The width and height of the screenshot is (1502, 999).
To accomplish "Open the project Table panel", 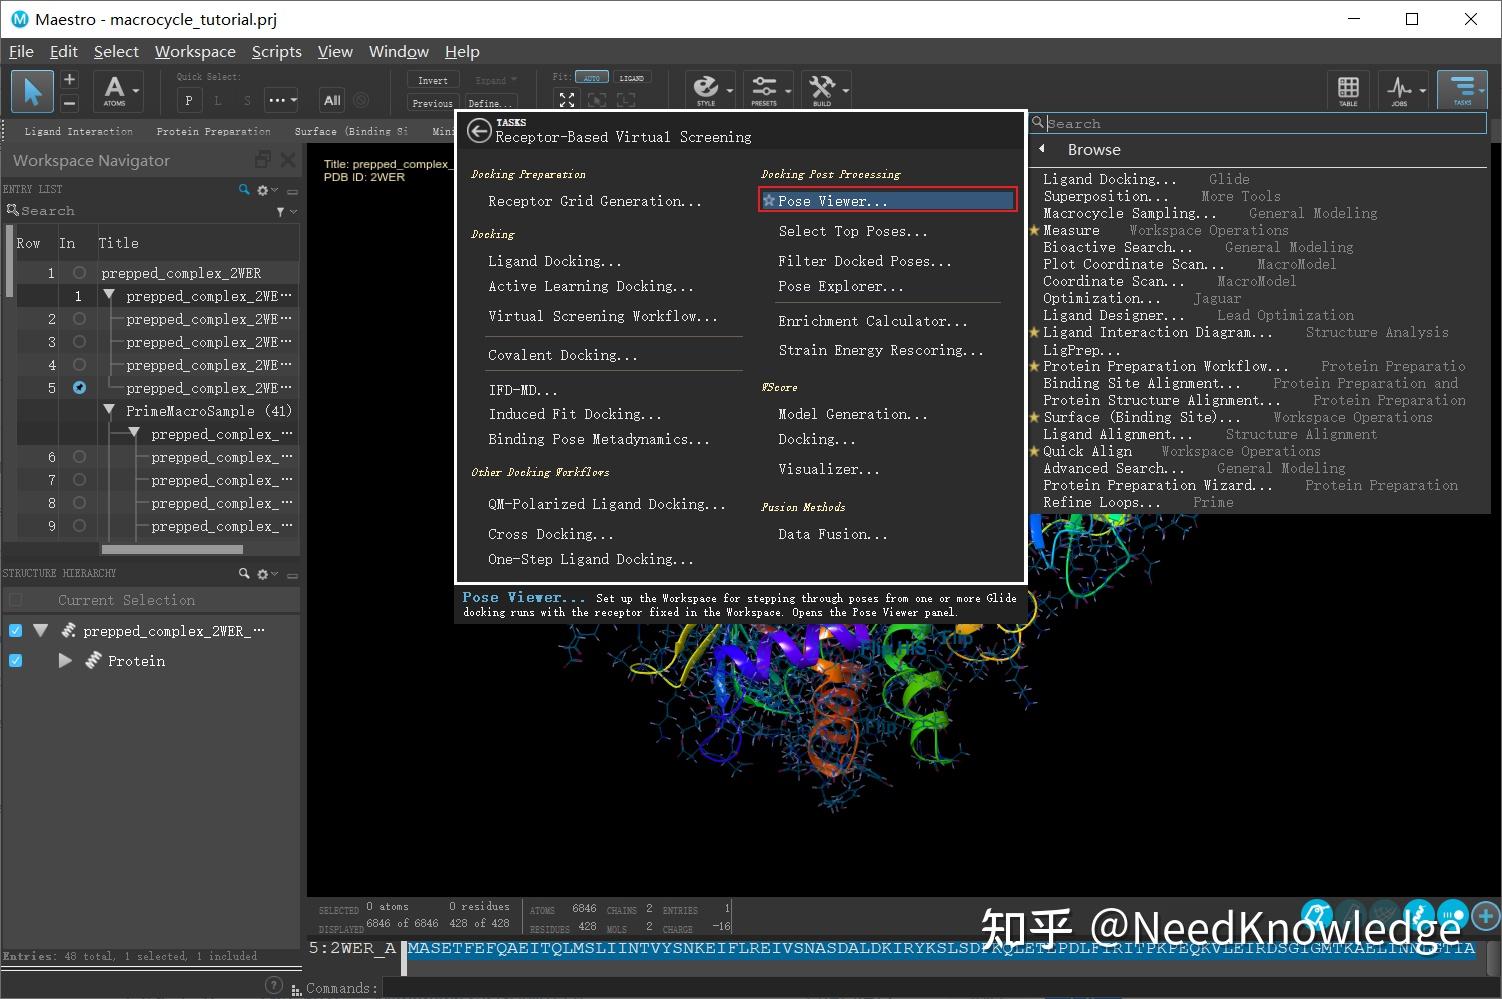I will pyautogui.click(x=1348, y=89).
